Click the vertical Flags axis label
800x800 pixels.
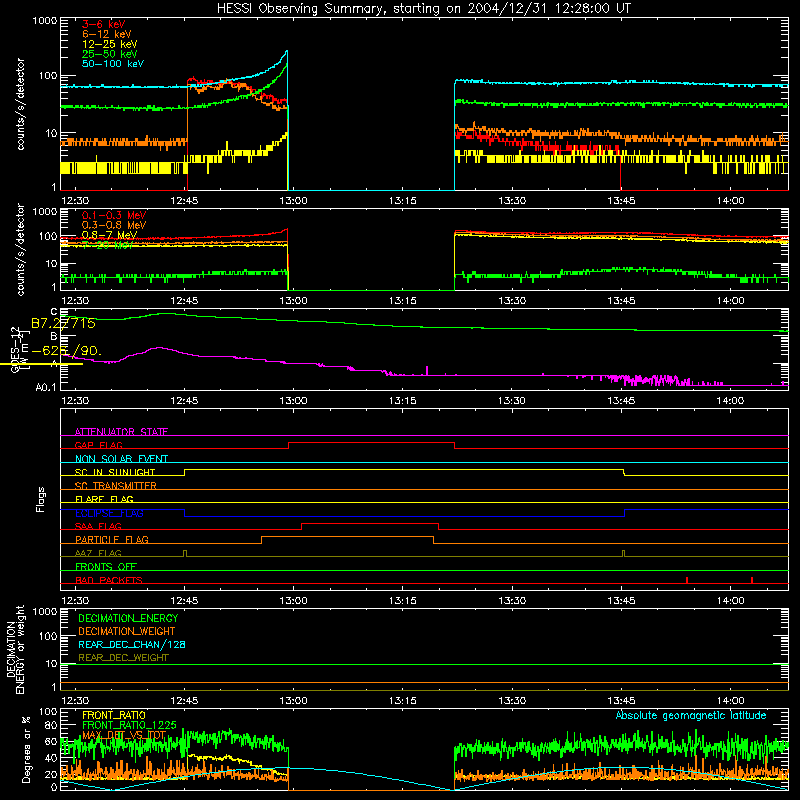pyautogui.click(x=41, y=499)
